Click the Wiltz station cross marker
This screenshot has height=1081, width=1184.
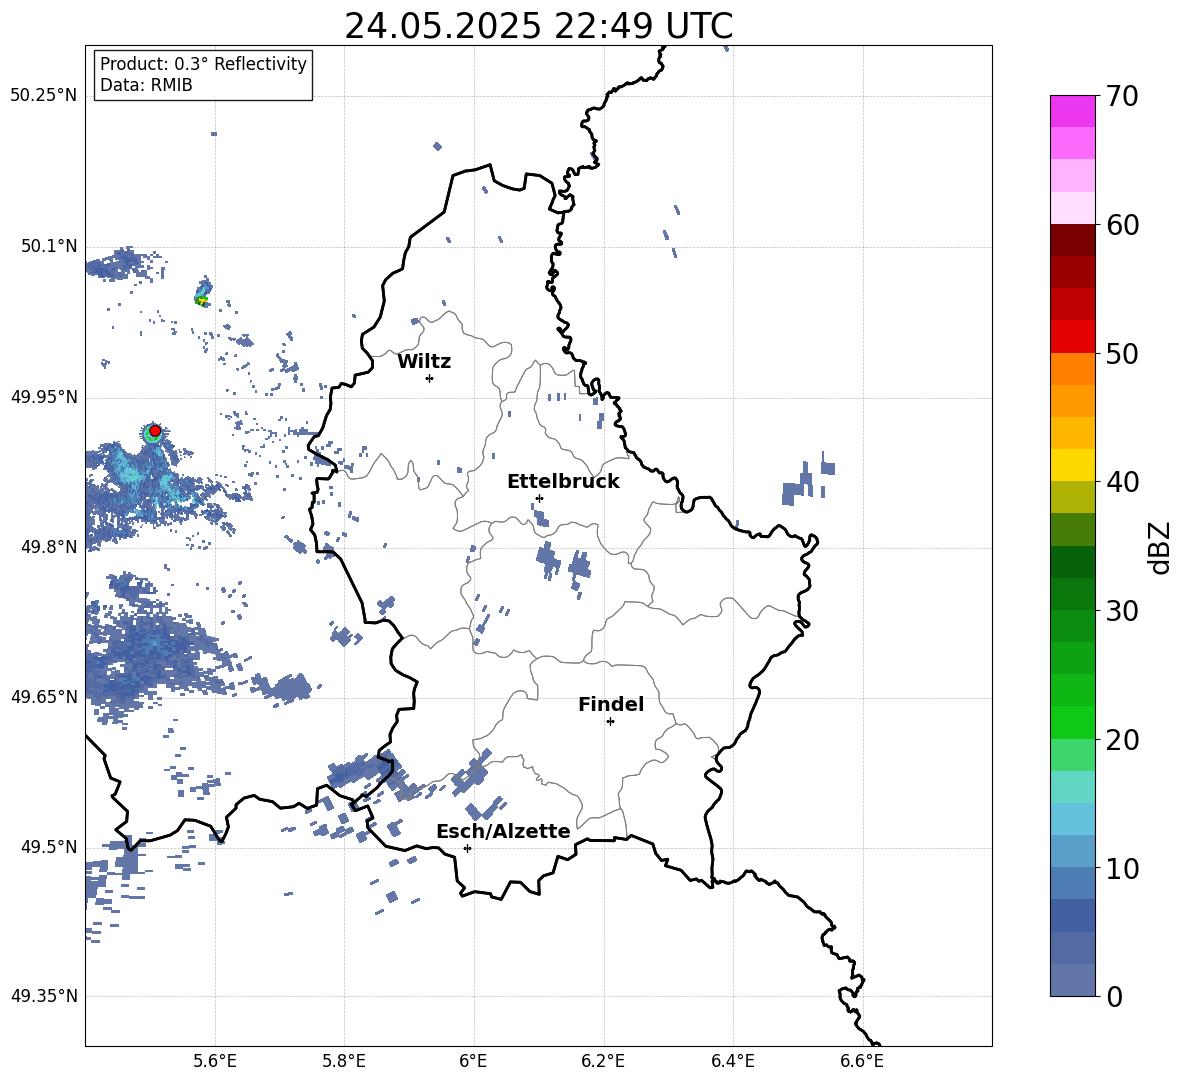click(x=430, y=378)
